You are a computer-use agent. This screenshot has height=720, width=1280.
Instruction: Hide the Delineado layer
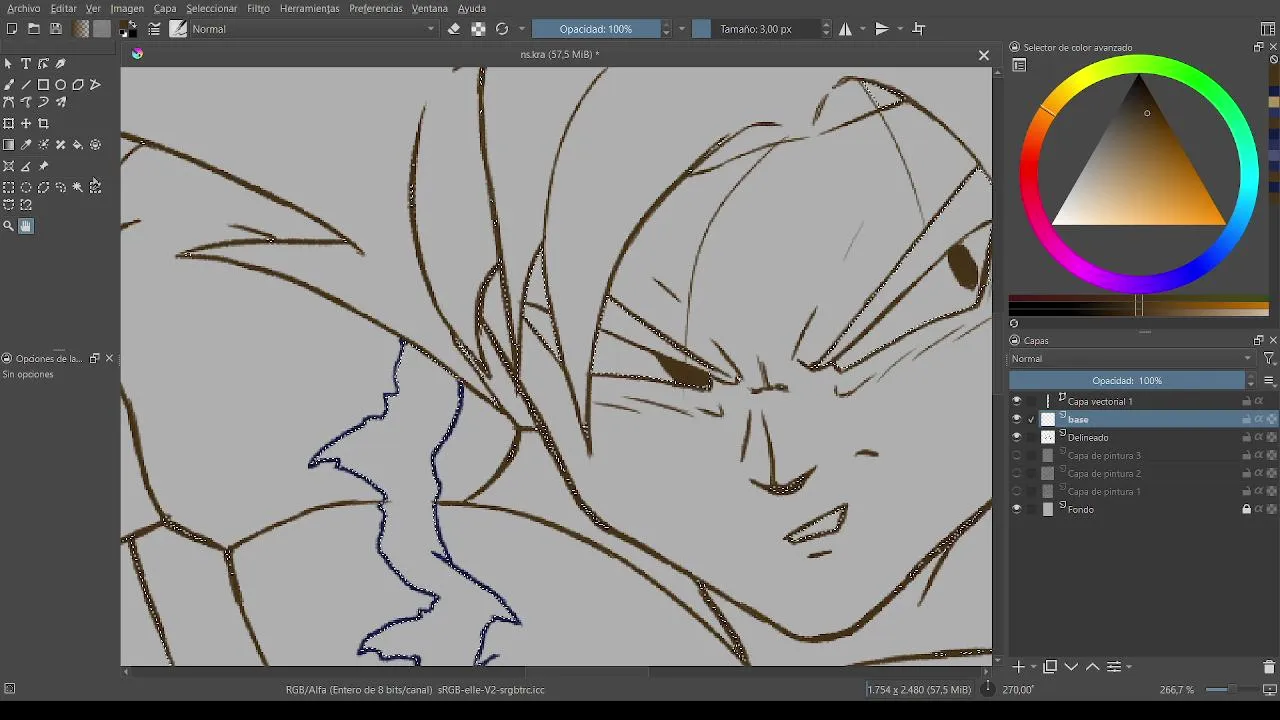(x=1017, y=437)
